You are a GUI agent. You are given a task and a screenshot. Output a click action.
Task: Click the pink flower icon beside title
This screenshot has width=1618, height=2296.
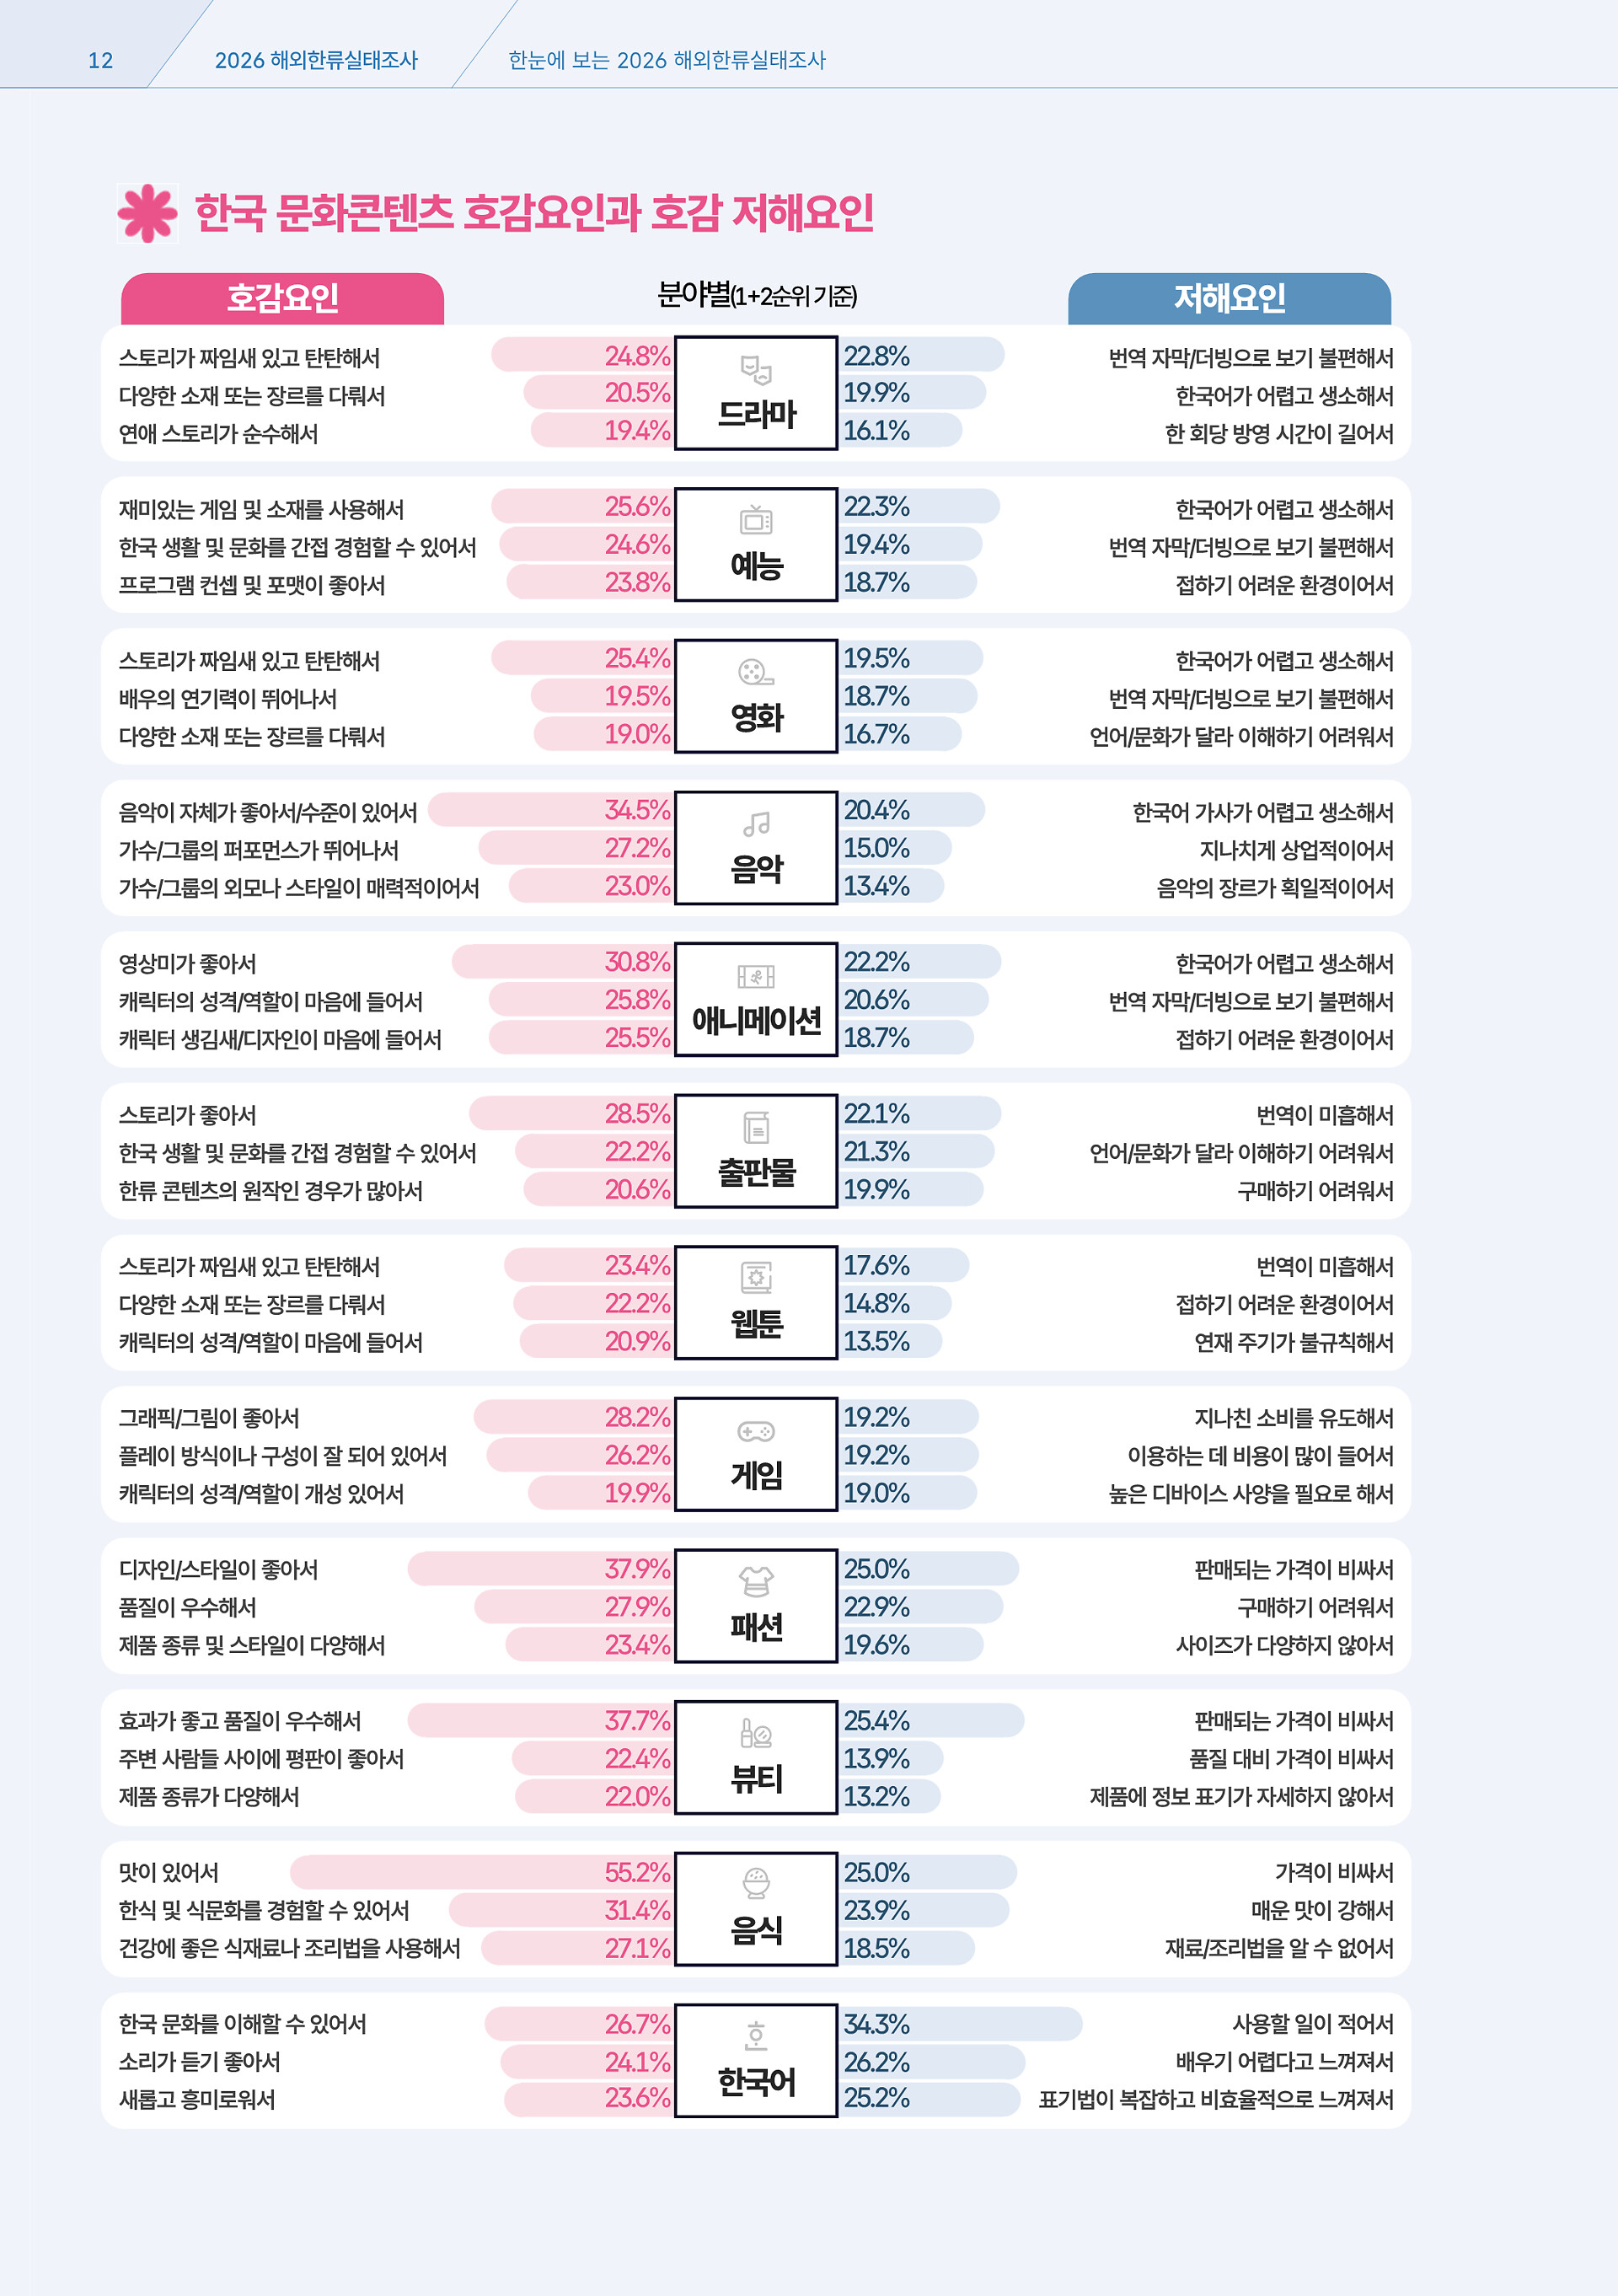[148, 213]
